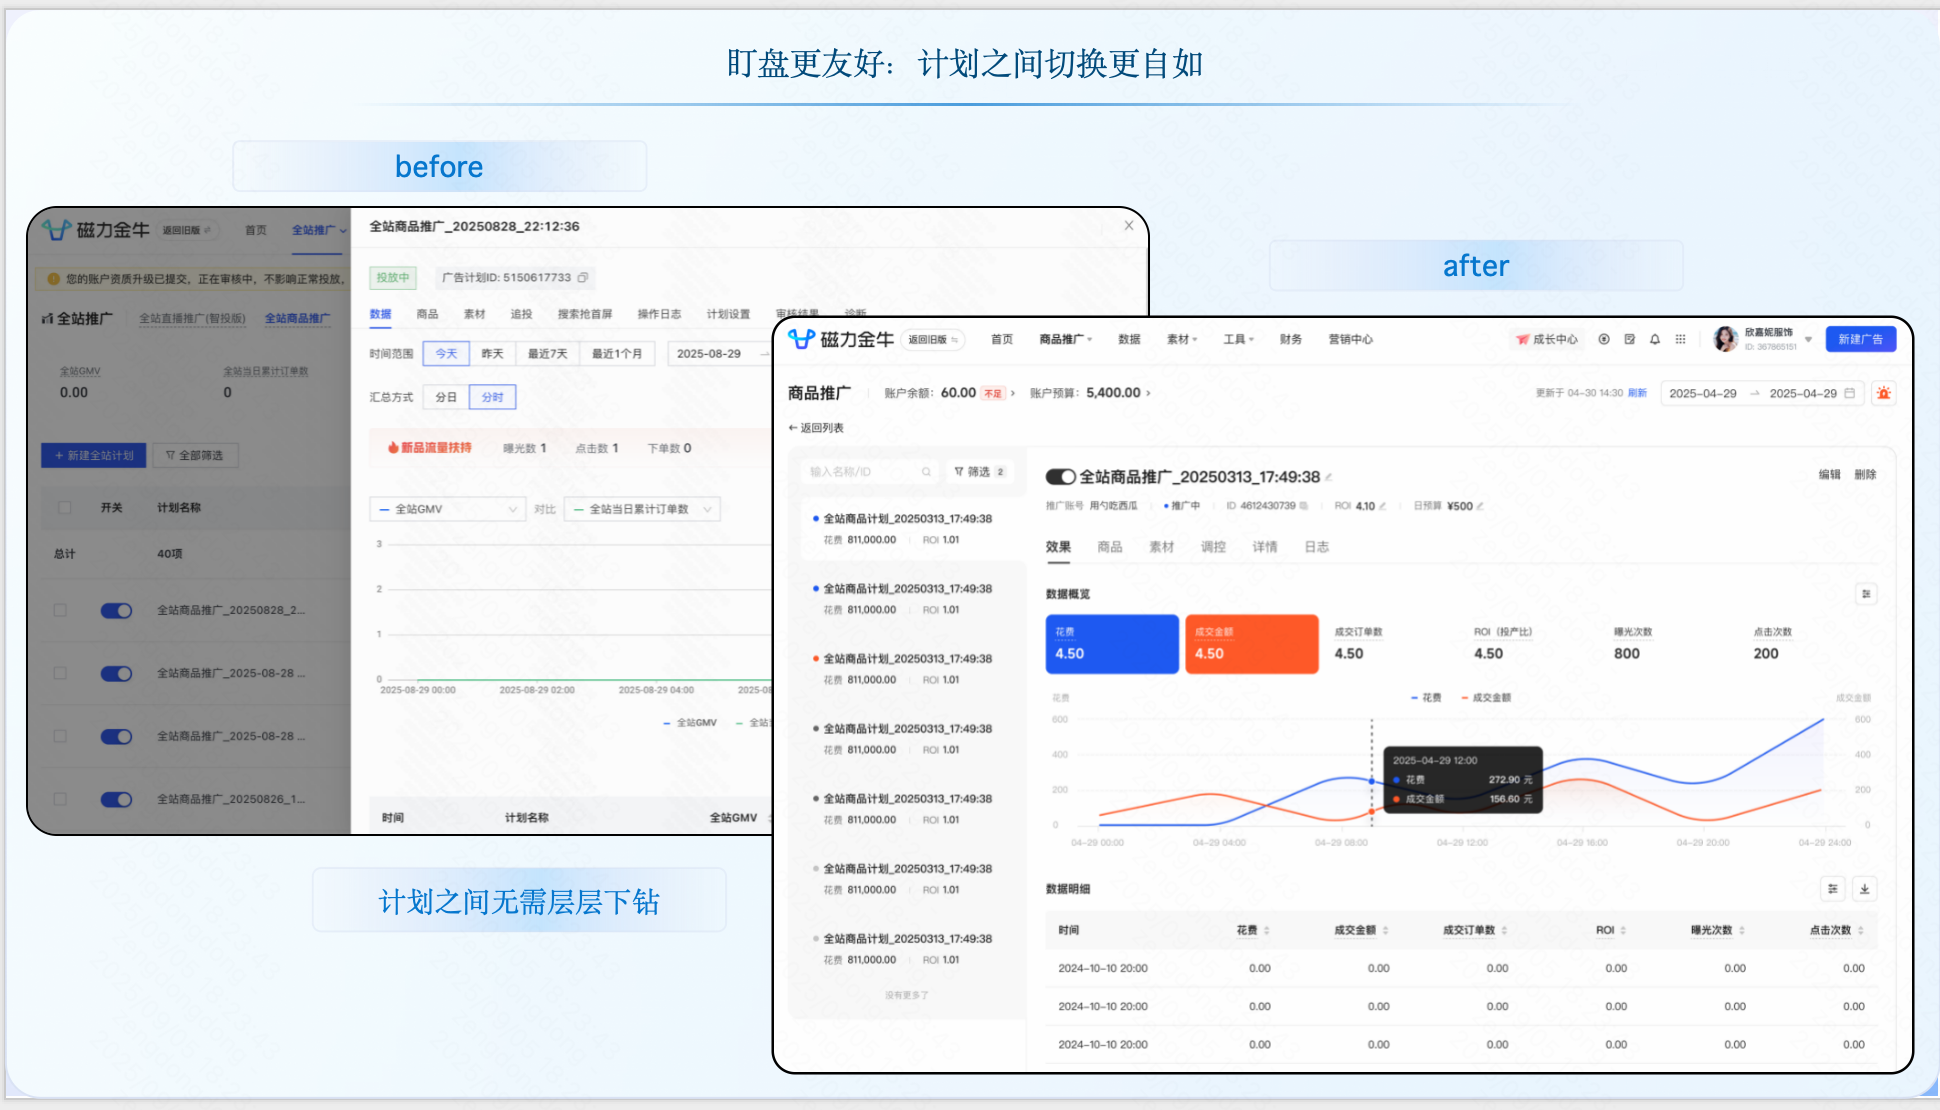The image size is (1940, 1110).
Task: Click the 新建广告 button
Action: (x=1861, y=339)
